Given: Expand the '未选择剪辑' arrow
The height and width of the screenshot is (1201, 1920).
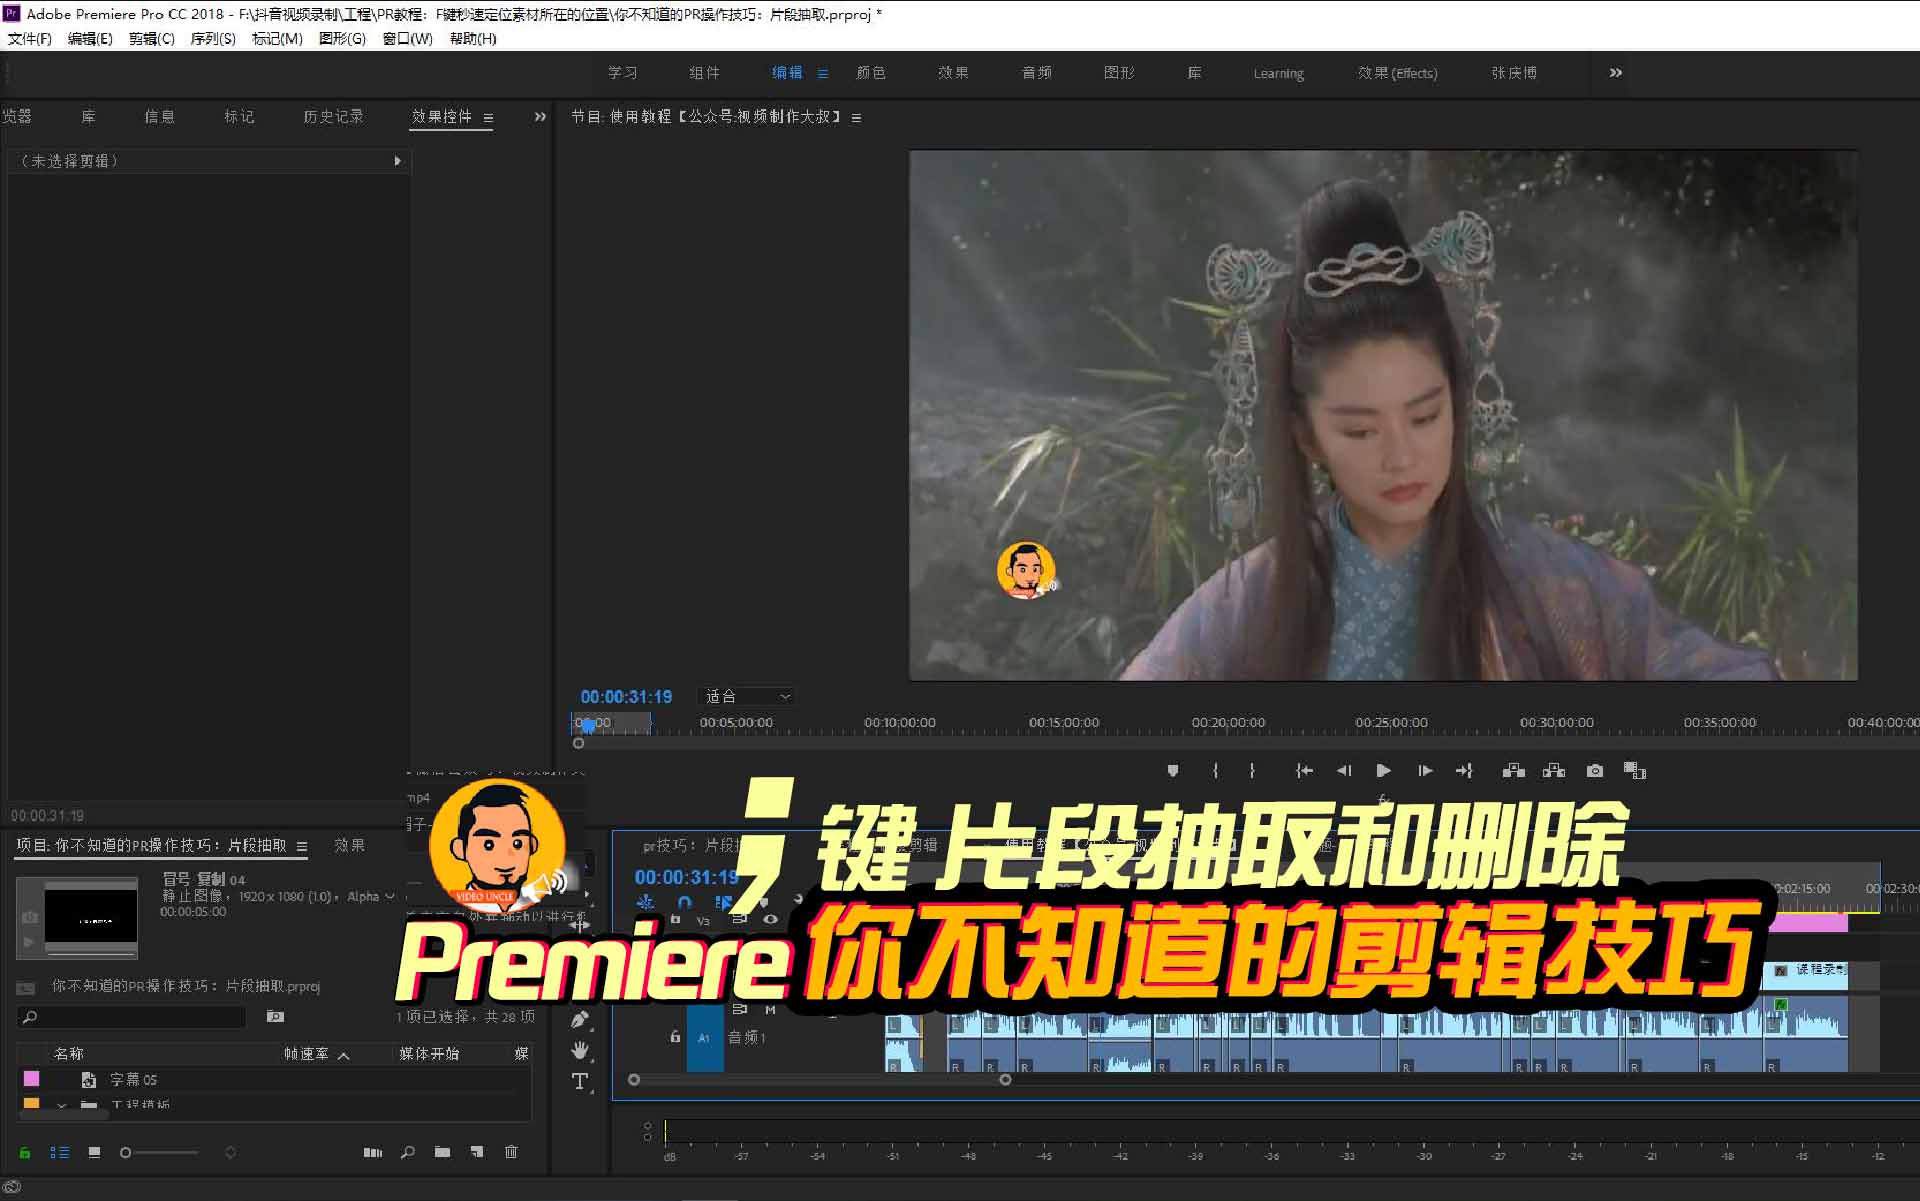Looking at the screenshot, I should click(397, 161).
